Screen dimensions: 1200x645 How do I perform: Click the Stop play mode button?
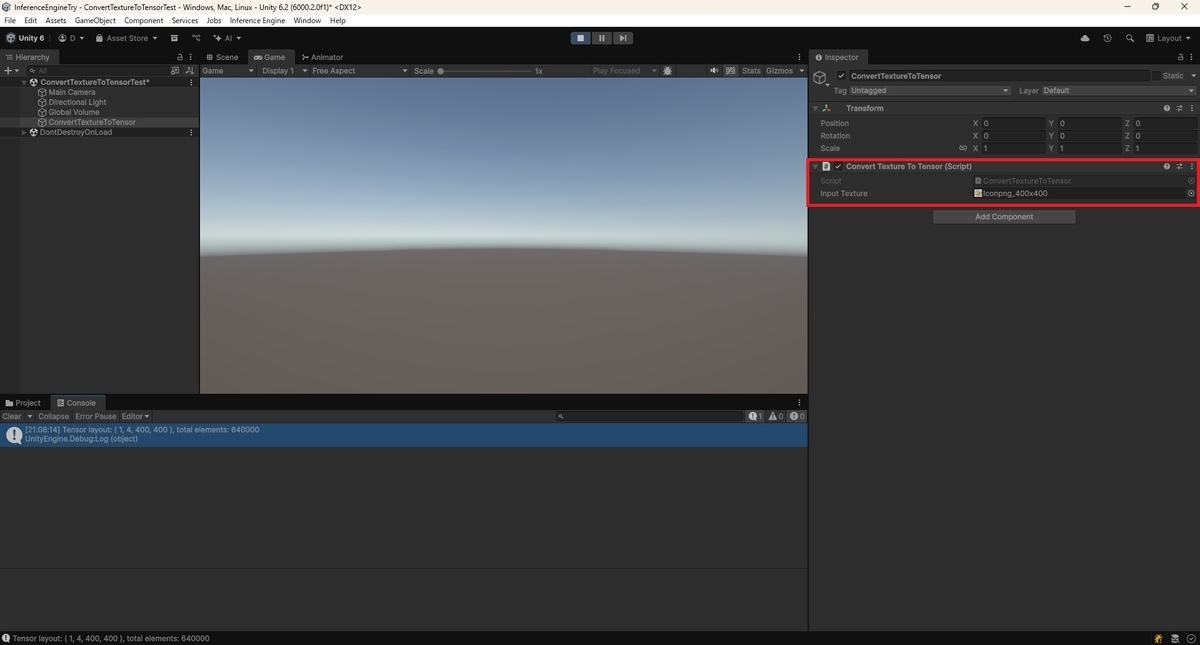580,38
